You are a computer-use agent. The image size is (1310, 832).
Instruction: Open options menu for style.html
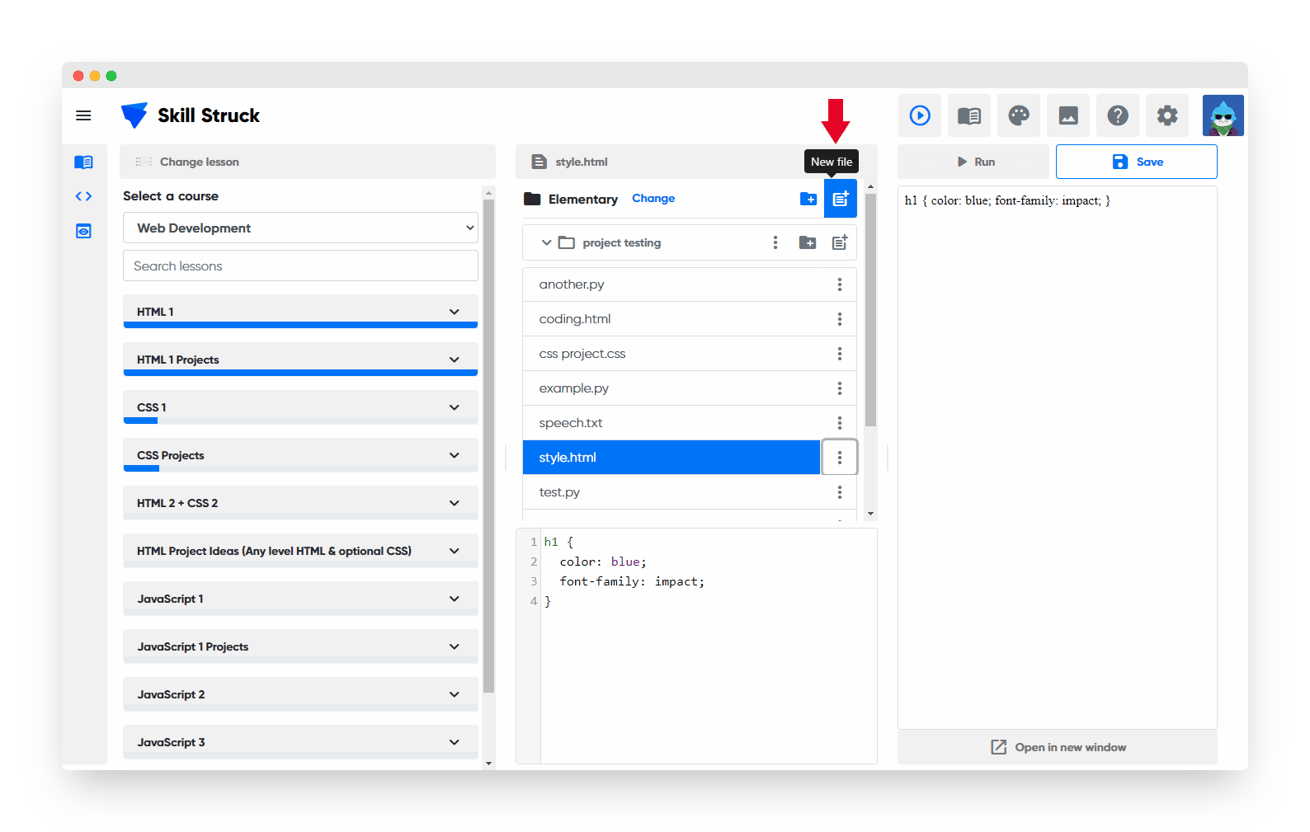click(x=840, y=458)
